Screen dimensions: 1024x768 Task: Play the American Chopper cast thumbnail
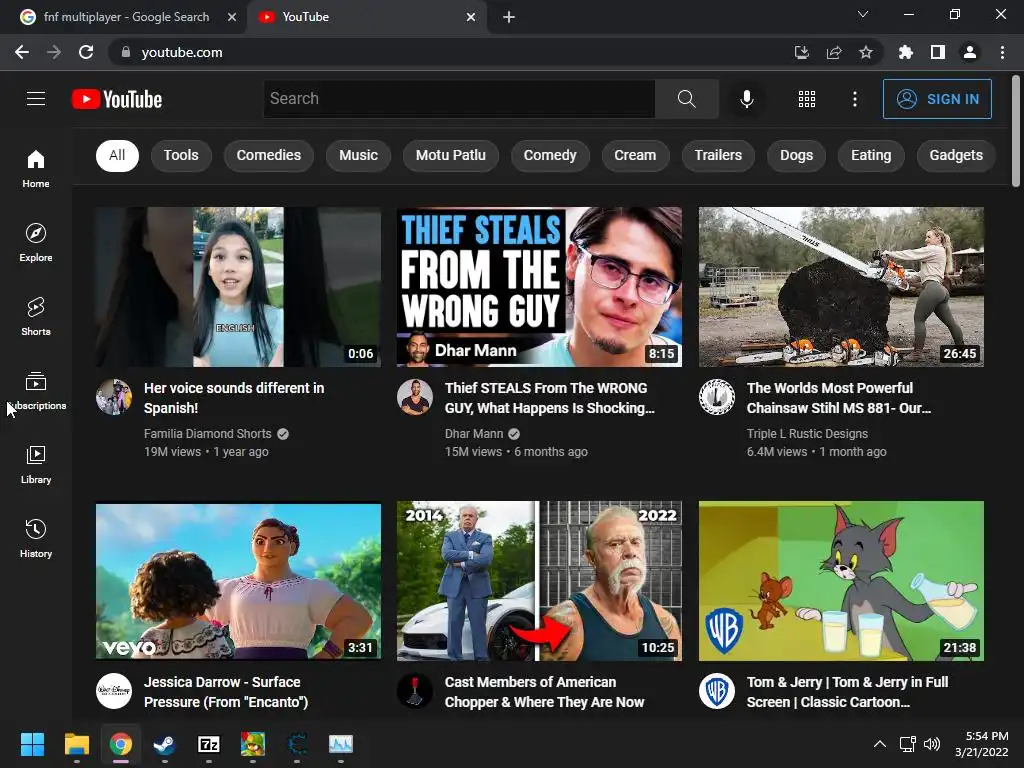(x=539, y=581)
